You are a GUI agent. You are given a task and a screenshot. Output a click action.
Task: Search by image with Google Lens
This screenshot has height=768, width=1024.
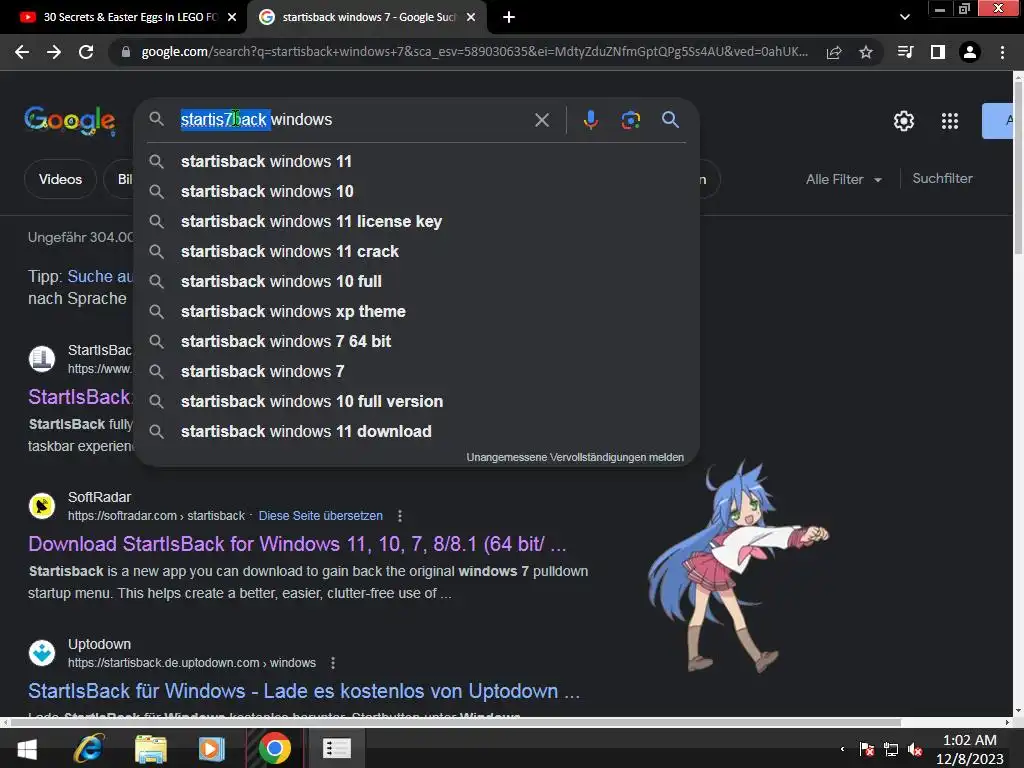point(631,120)
